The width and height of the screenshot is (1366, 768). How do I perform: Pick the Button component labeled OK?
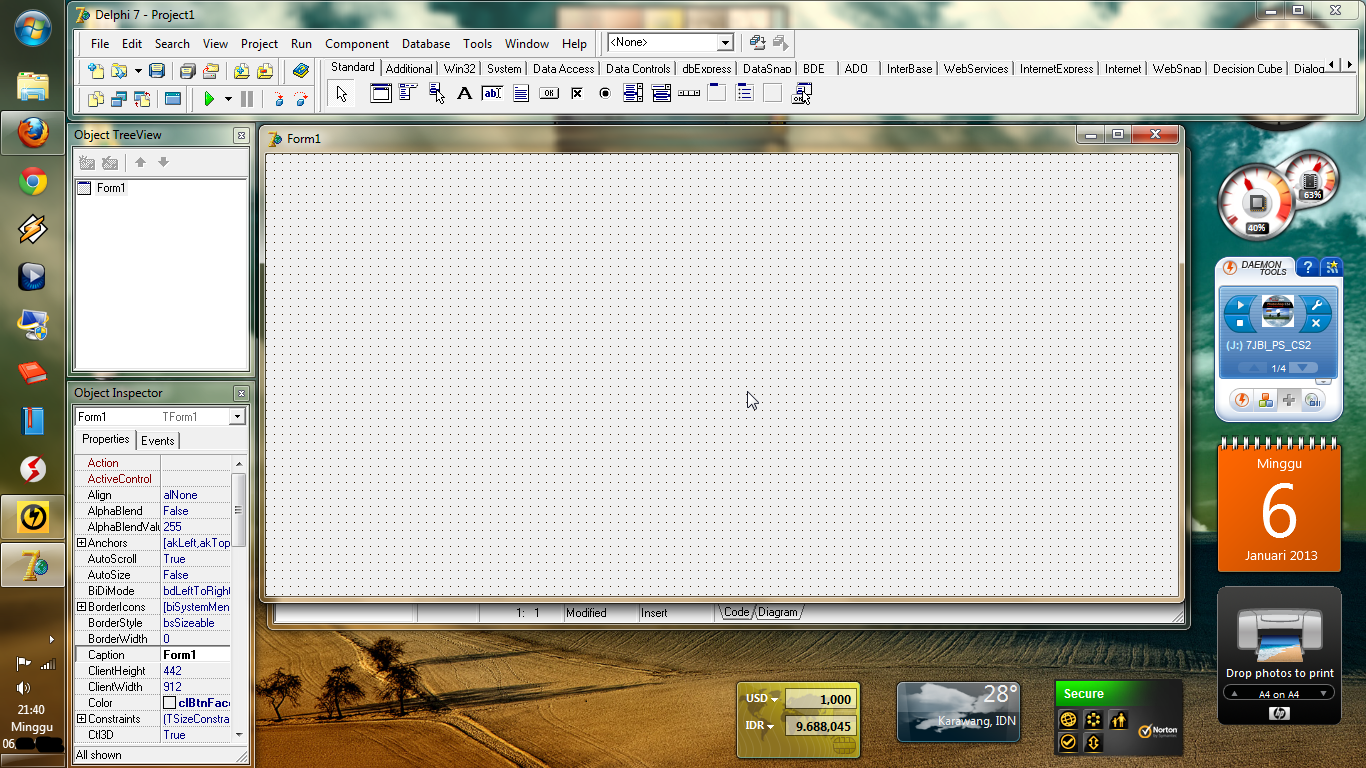[x=549, y=94]
